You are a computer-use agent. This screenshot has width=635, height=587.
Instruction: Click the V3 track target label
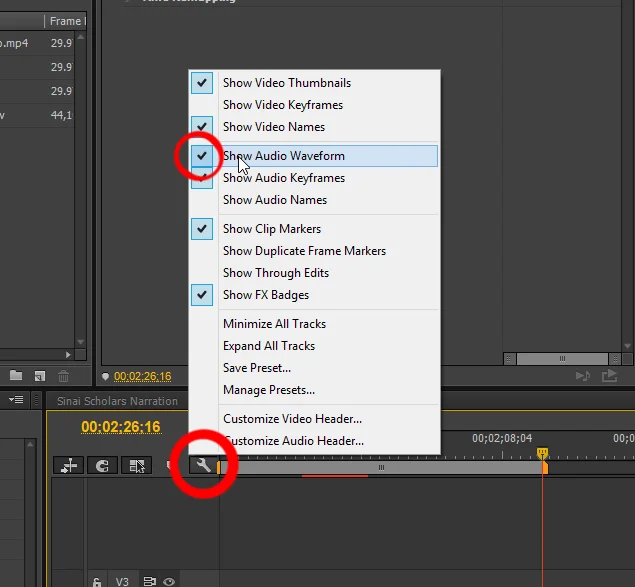coord(122,581)
